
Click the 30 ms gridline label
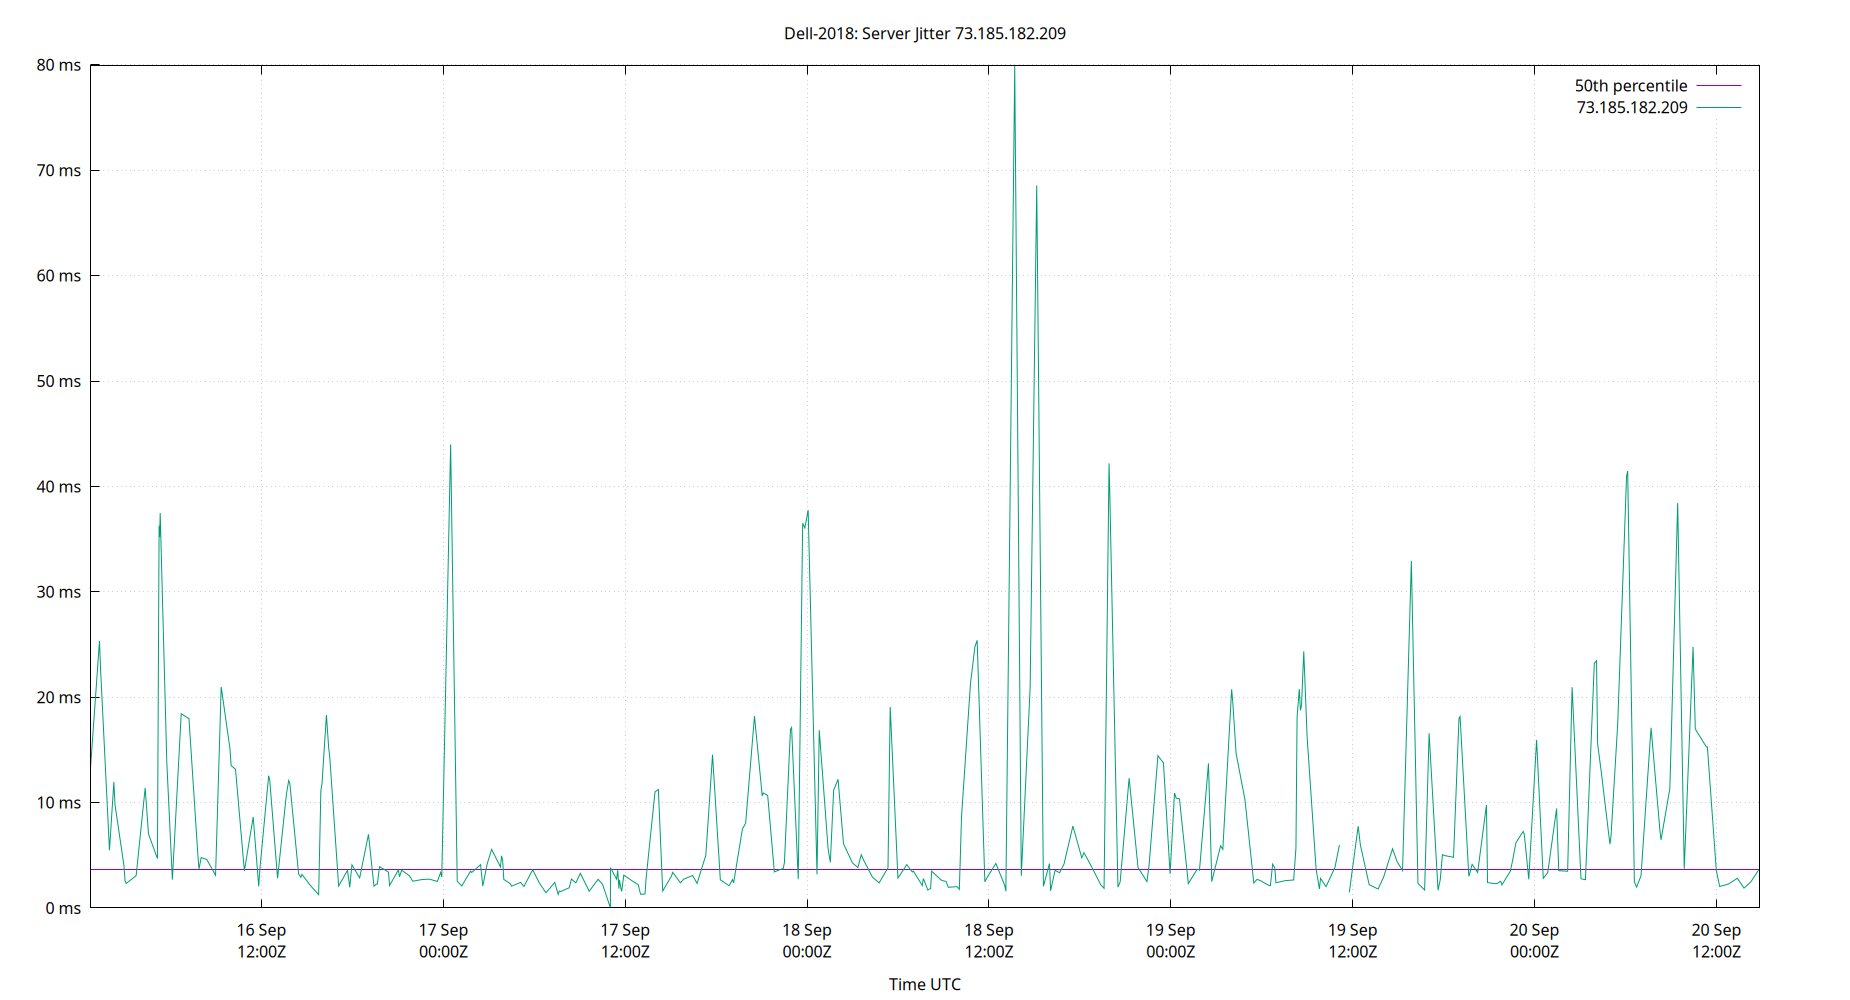tap(58, 592)
